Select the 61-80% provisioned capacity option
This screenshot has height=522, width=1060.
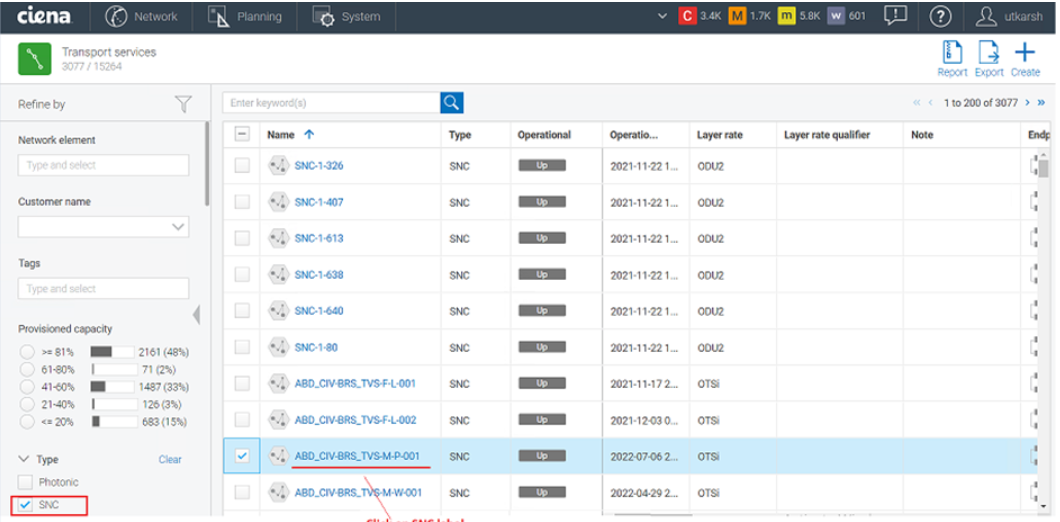pos(27,370)
